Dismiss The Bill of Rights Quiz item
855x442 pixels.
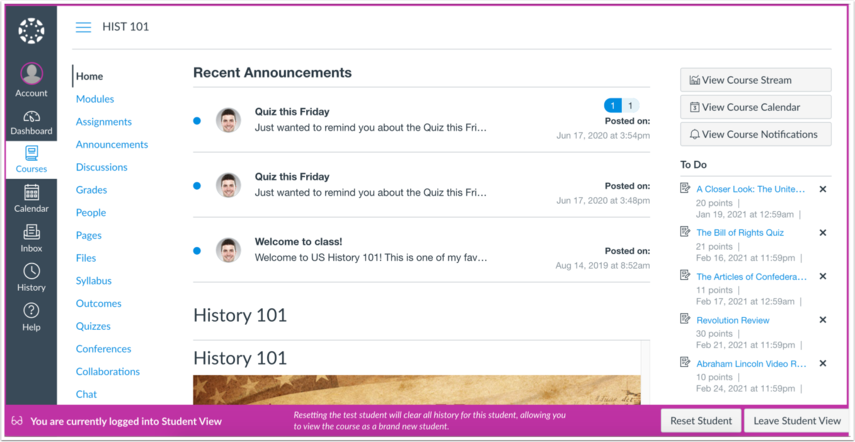point(823,233)
